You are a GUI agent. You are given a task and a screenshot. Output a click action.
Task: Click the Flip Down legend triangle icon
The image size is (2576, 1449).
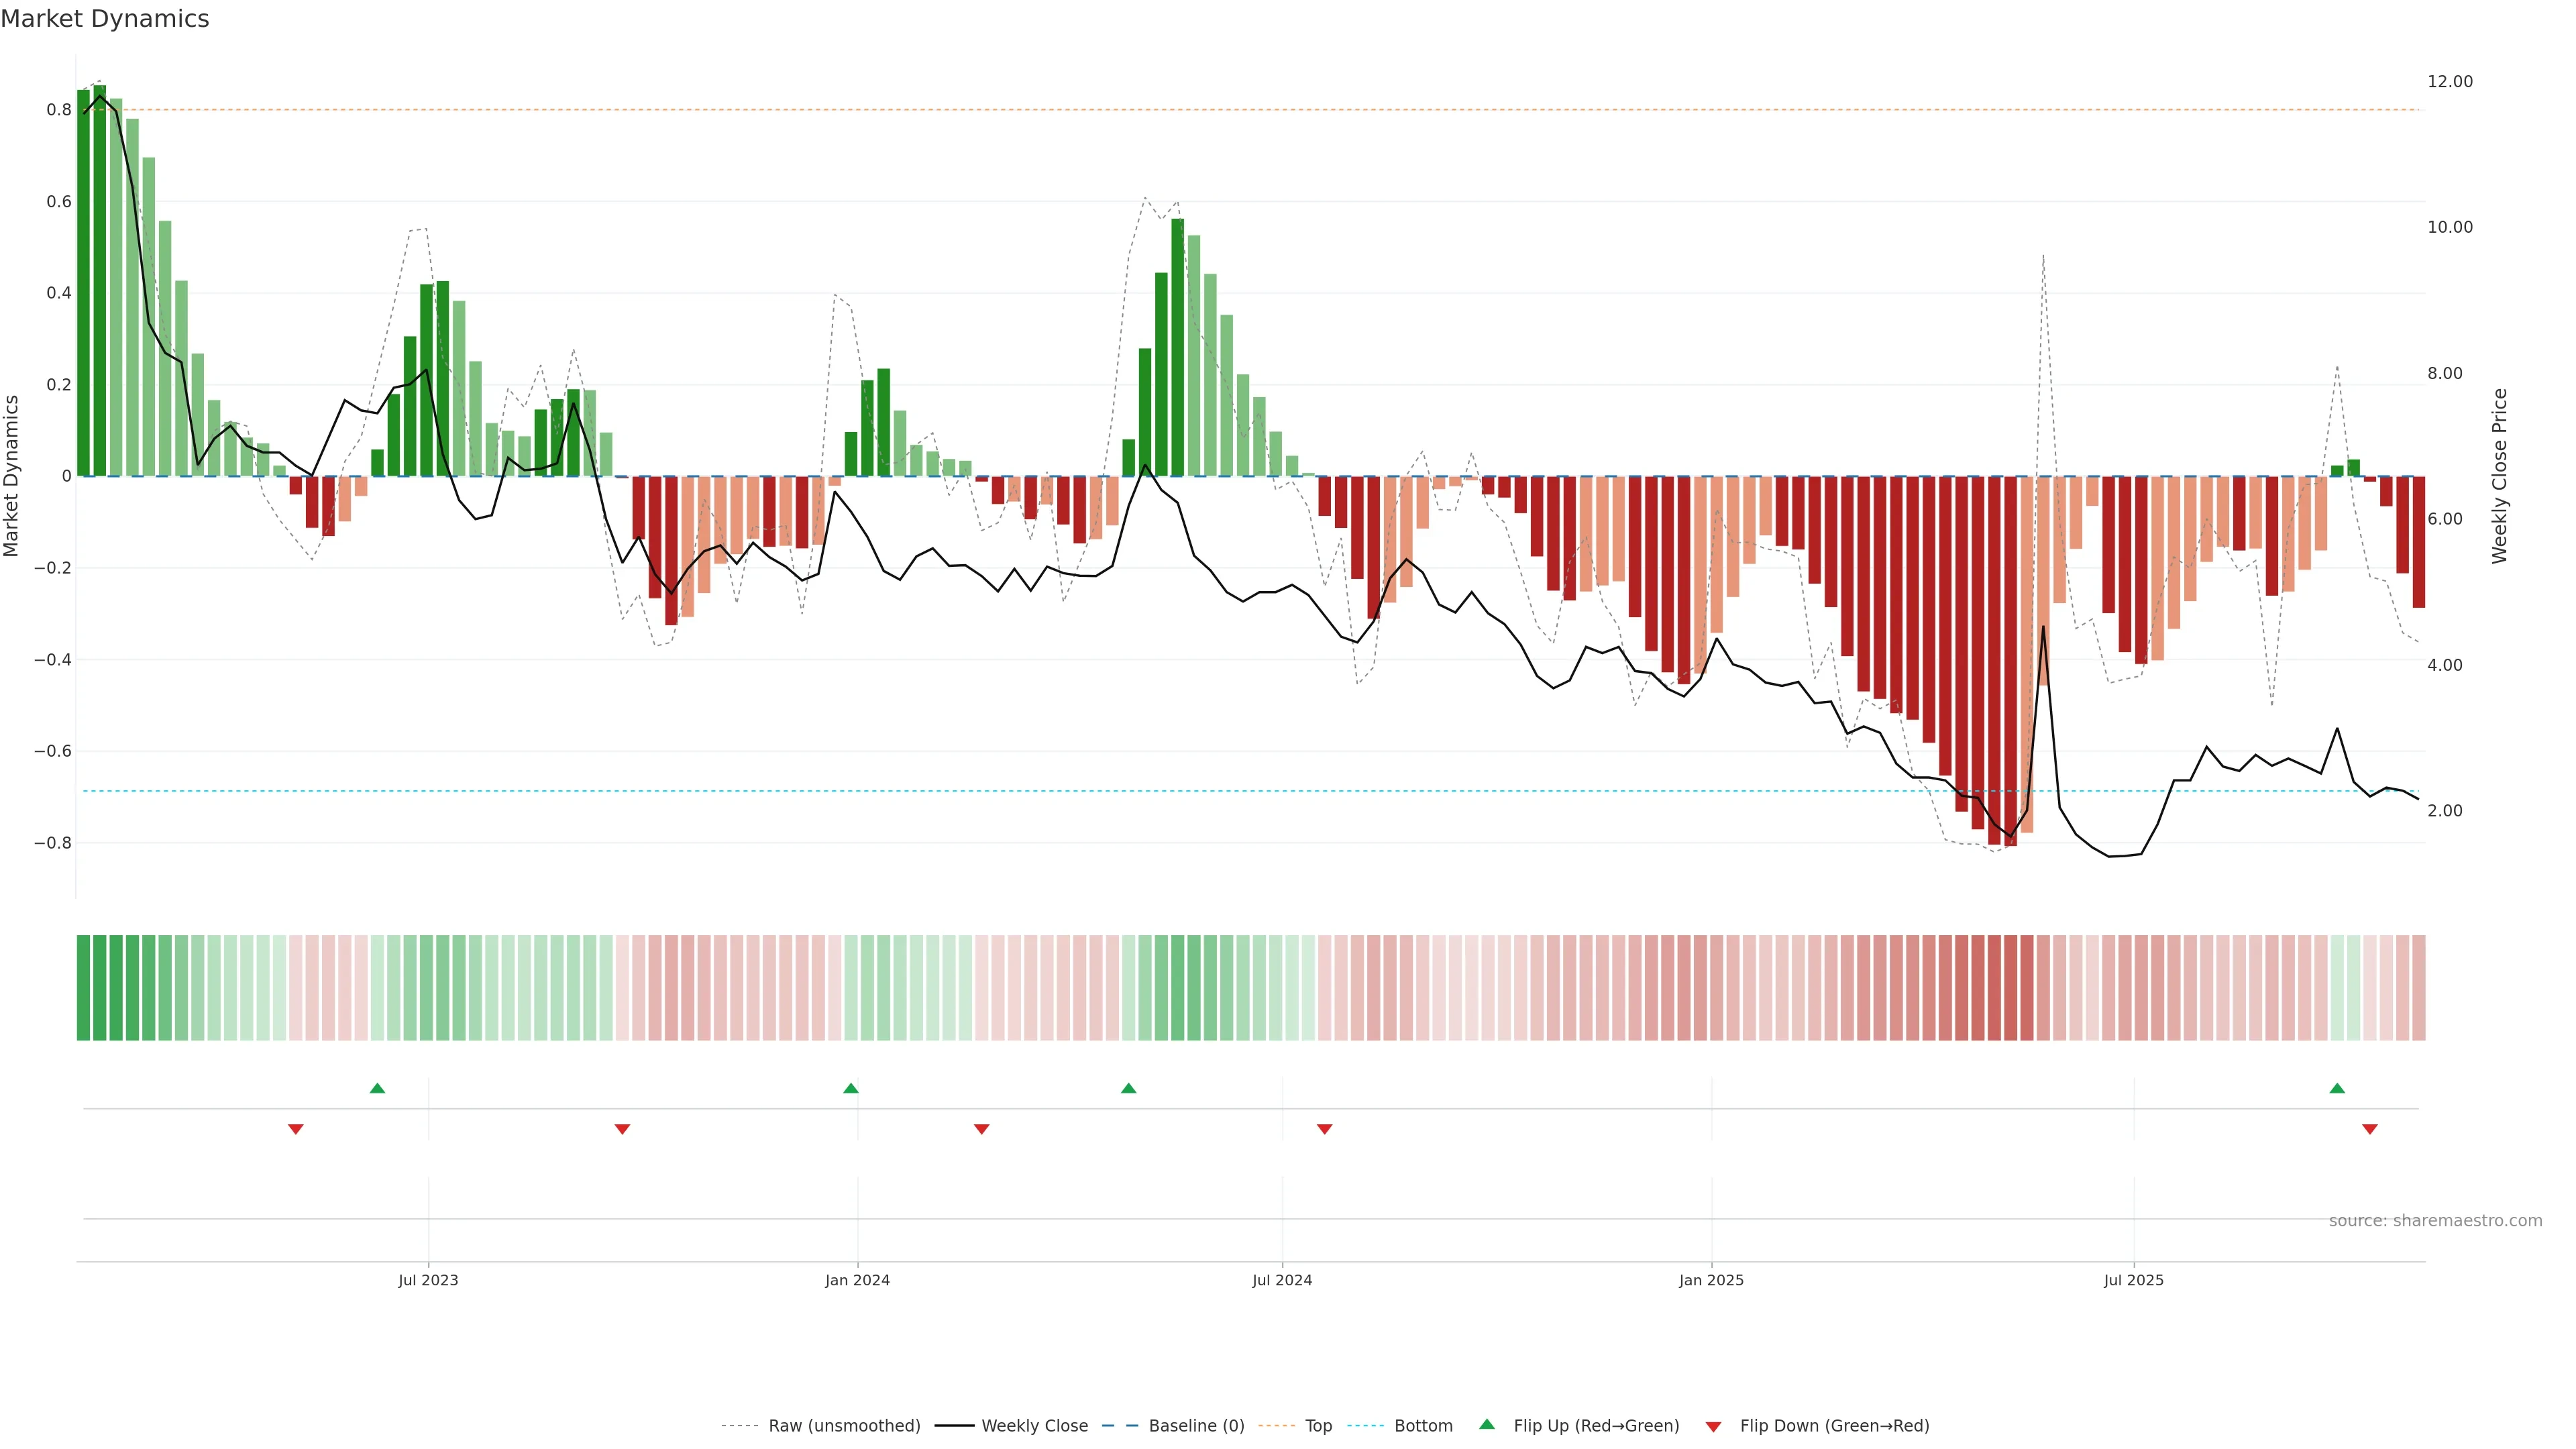coord(1713,1427)
